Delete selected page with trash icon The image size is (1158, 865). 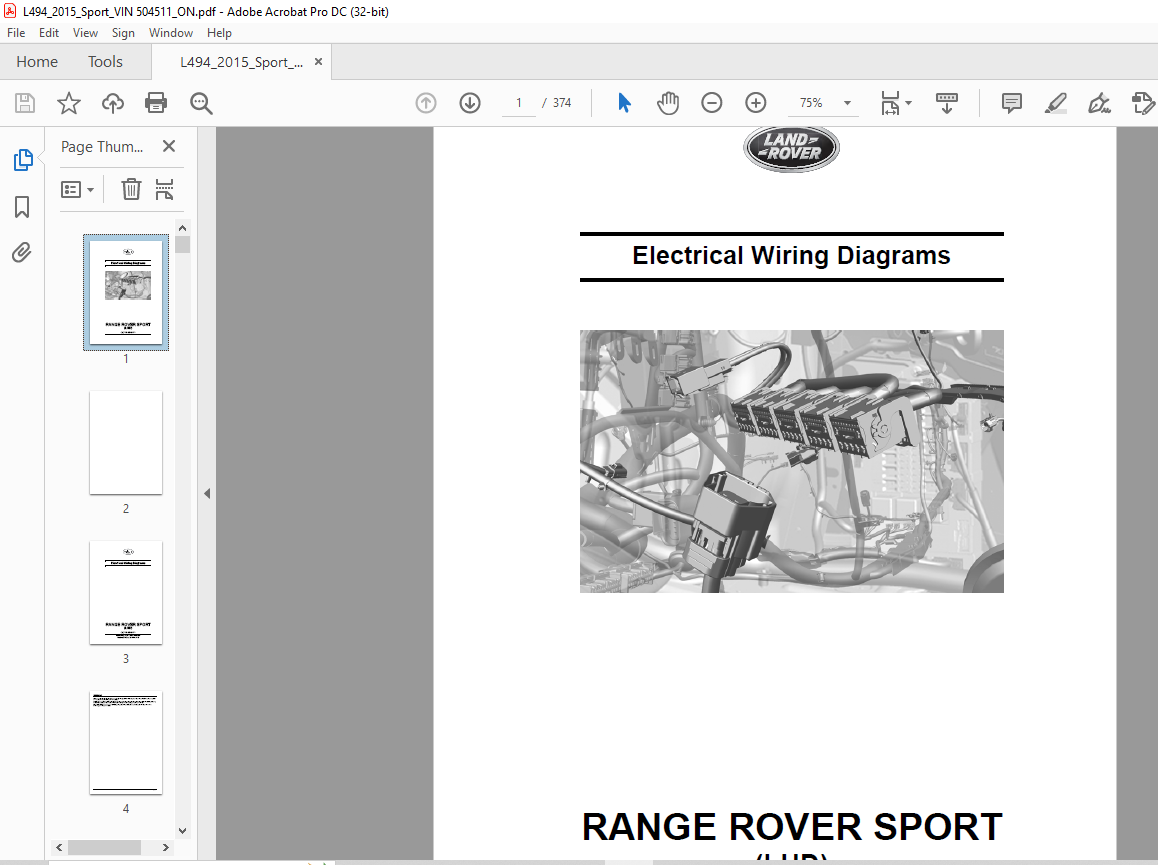(x=131, y=189)
